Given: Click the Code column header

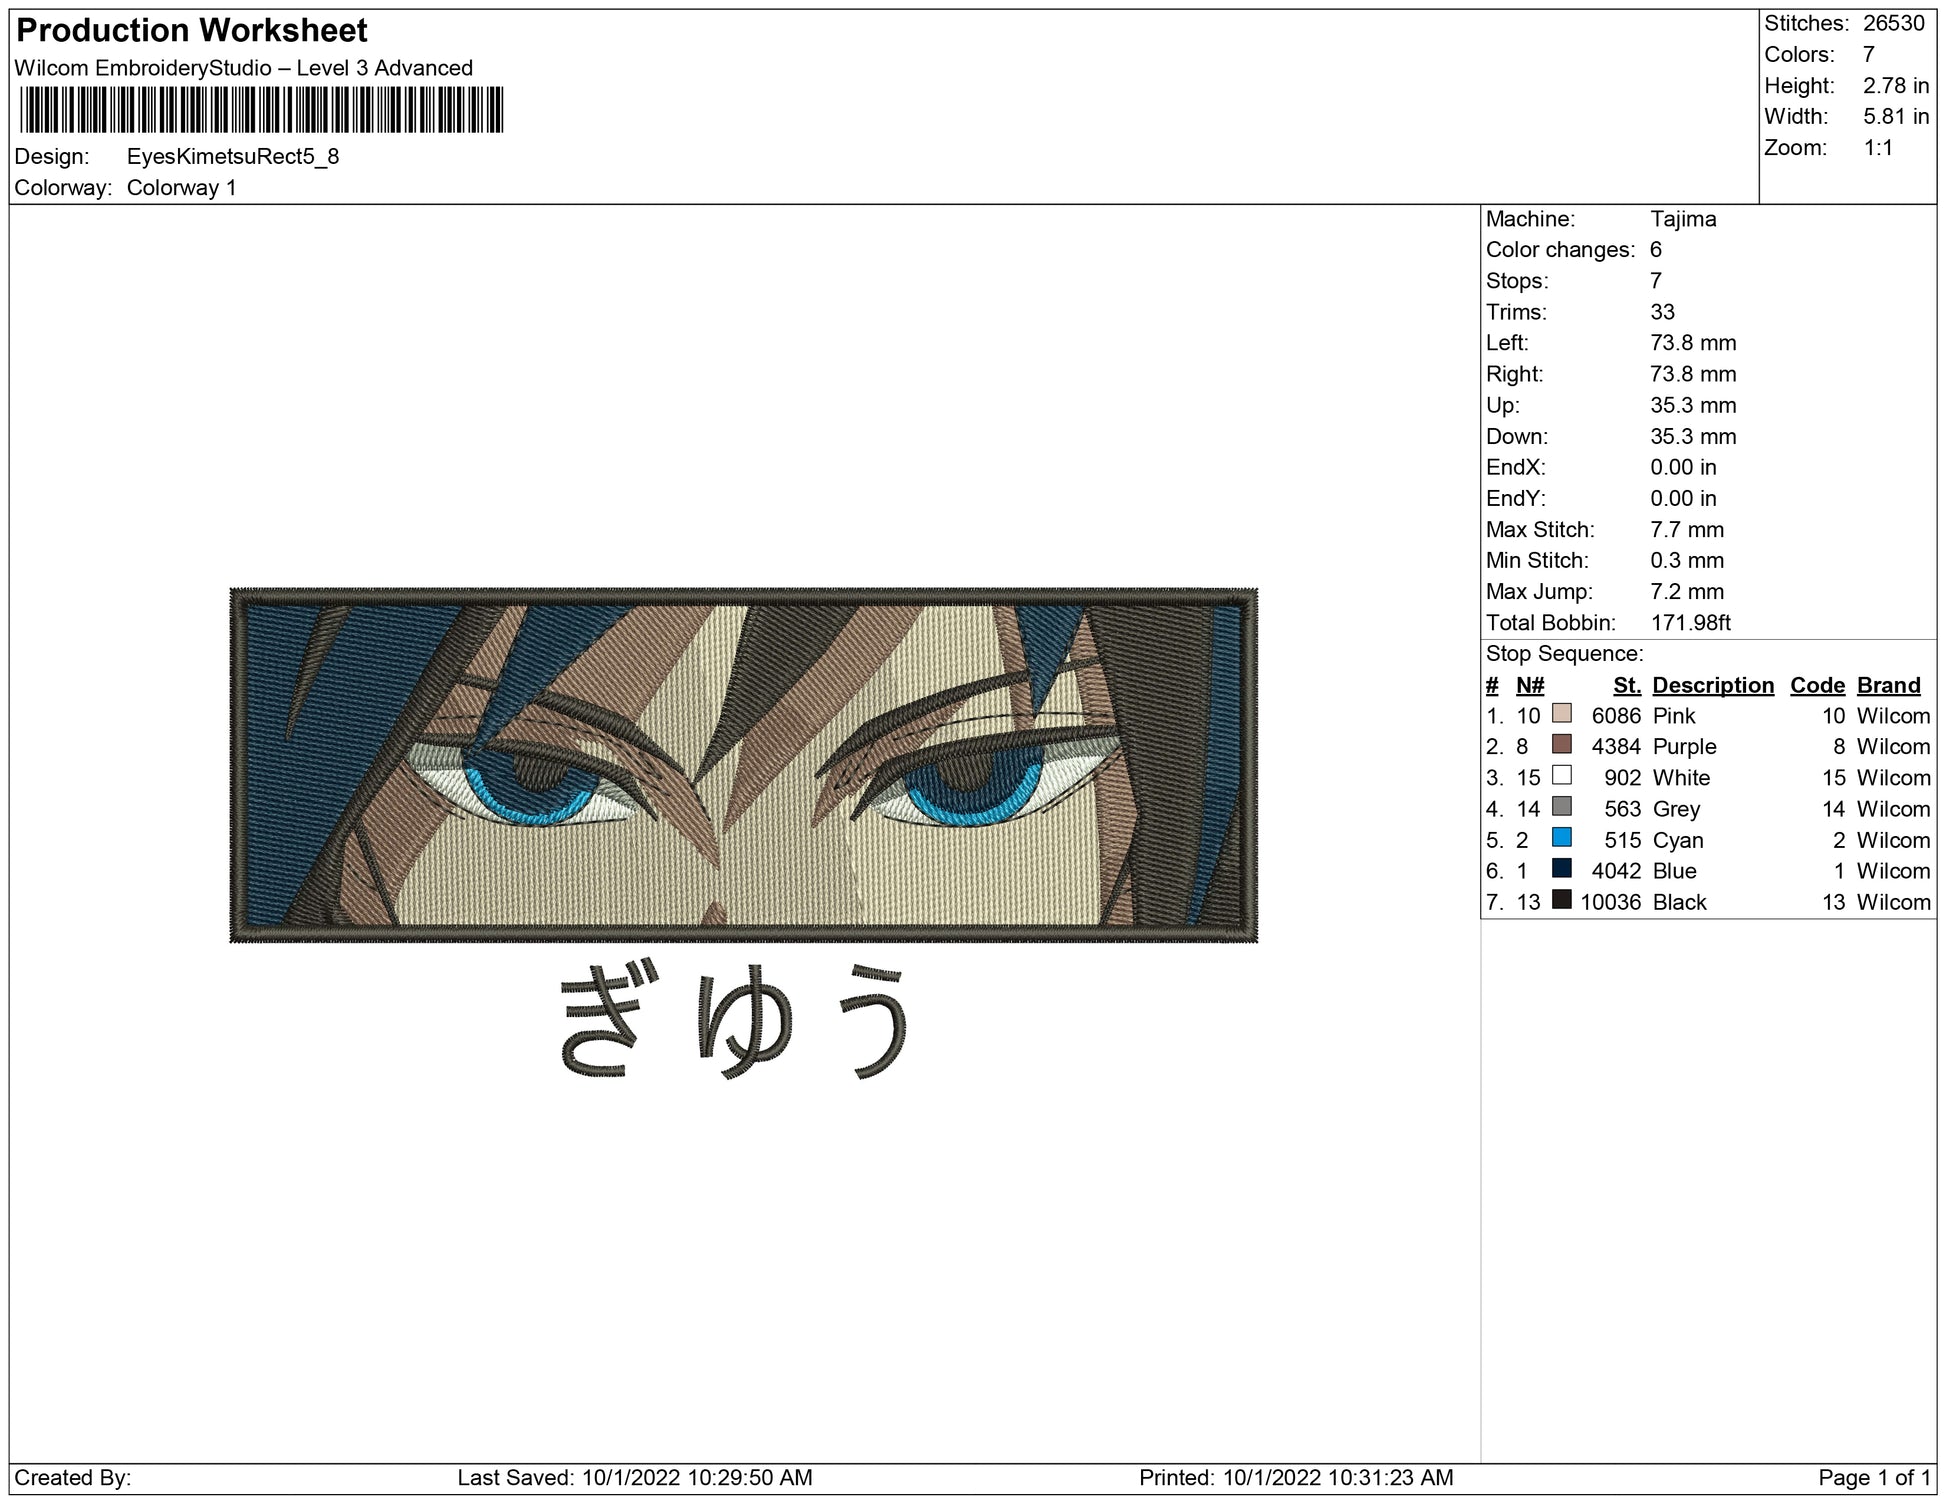Looking at the screenshot, I should (1816, 685).
